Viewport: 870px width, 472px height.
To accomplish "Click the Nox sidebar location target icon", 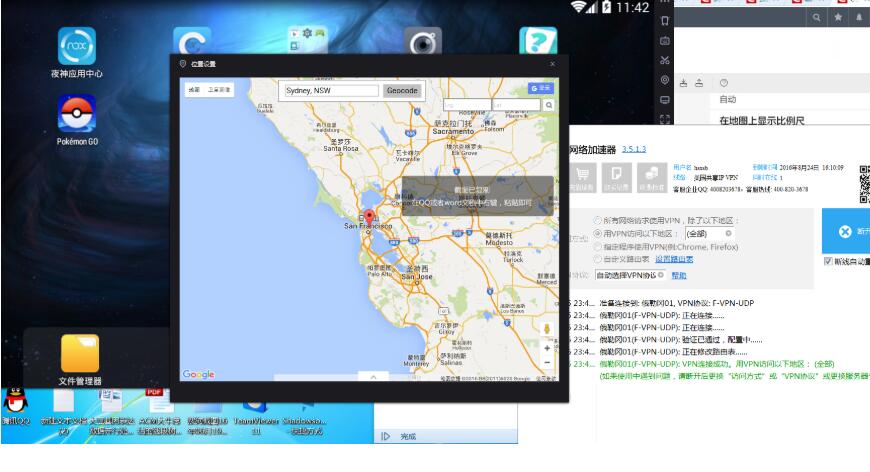I will pos(665,80).
